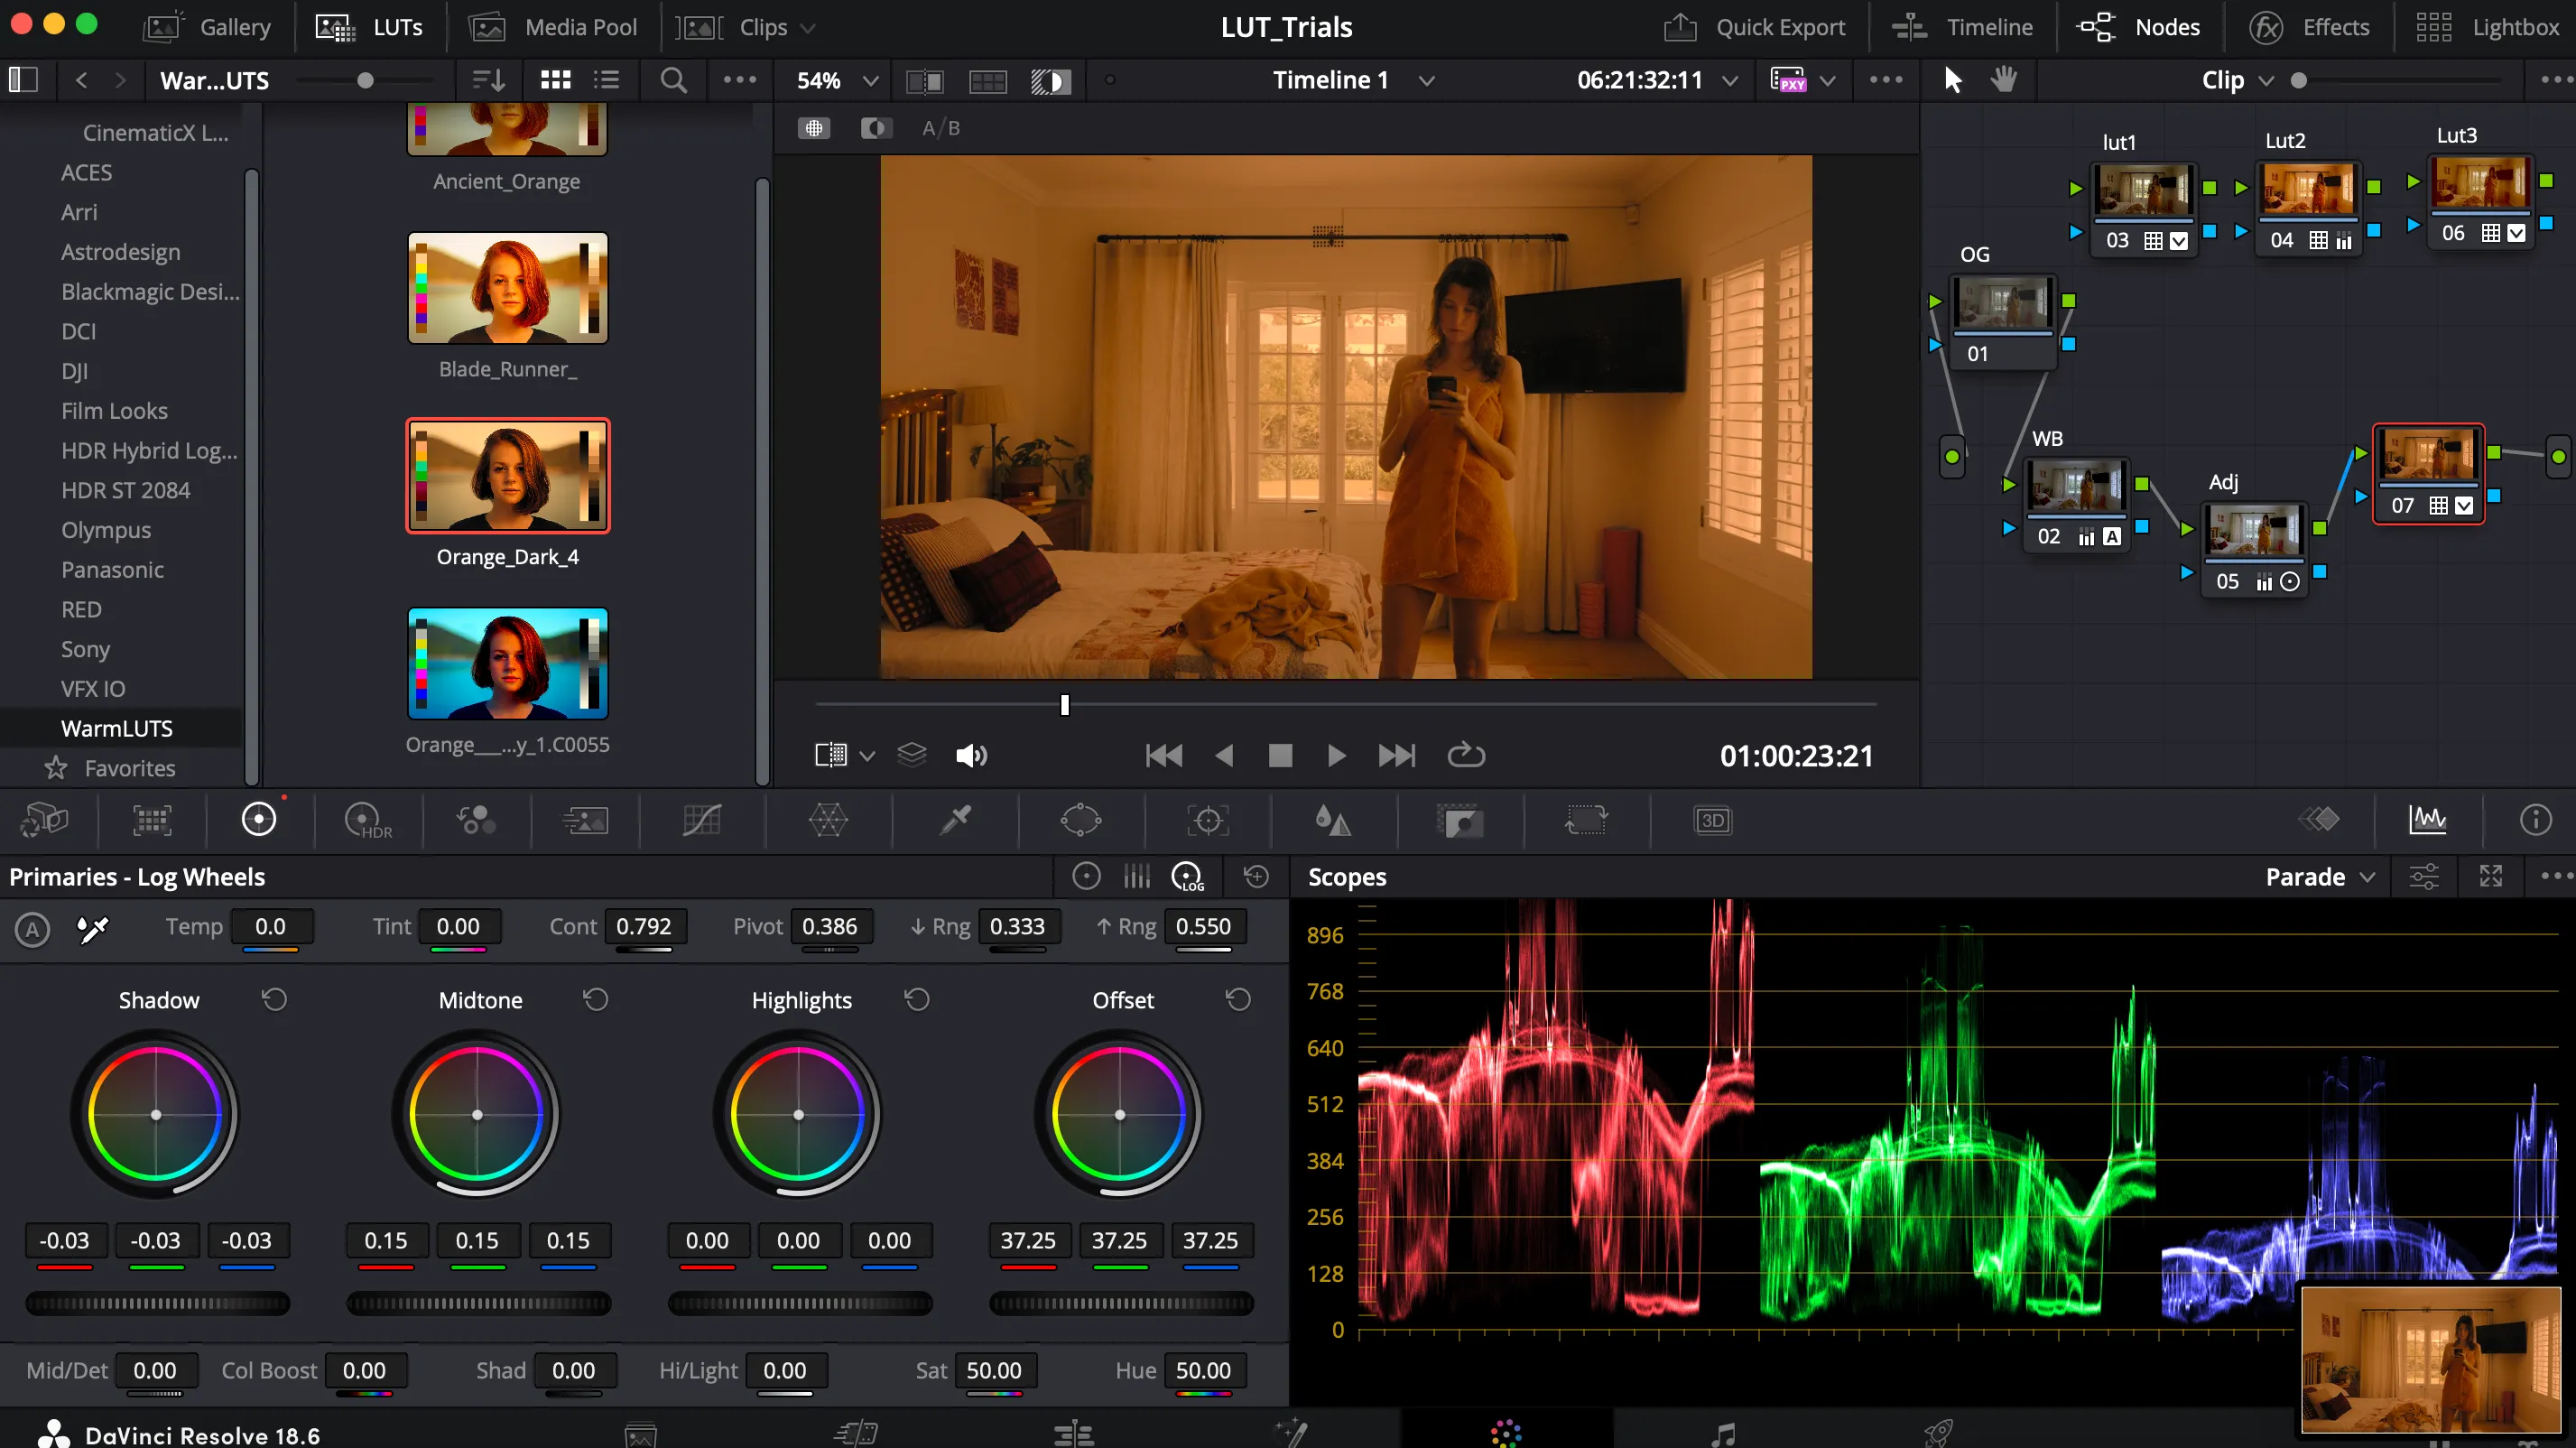Open the RGB Mixer palette

(x=476, y=821)
